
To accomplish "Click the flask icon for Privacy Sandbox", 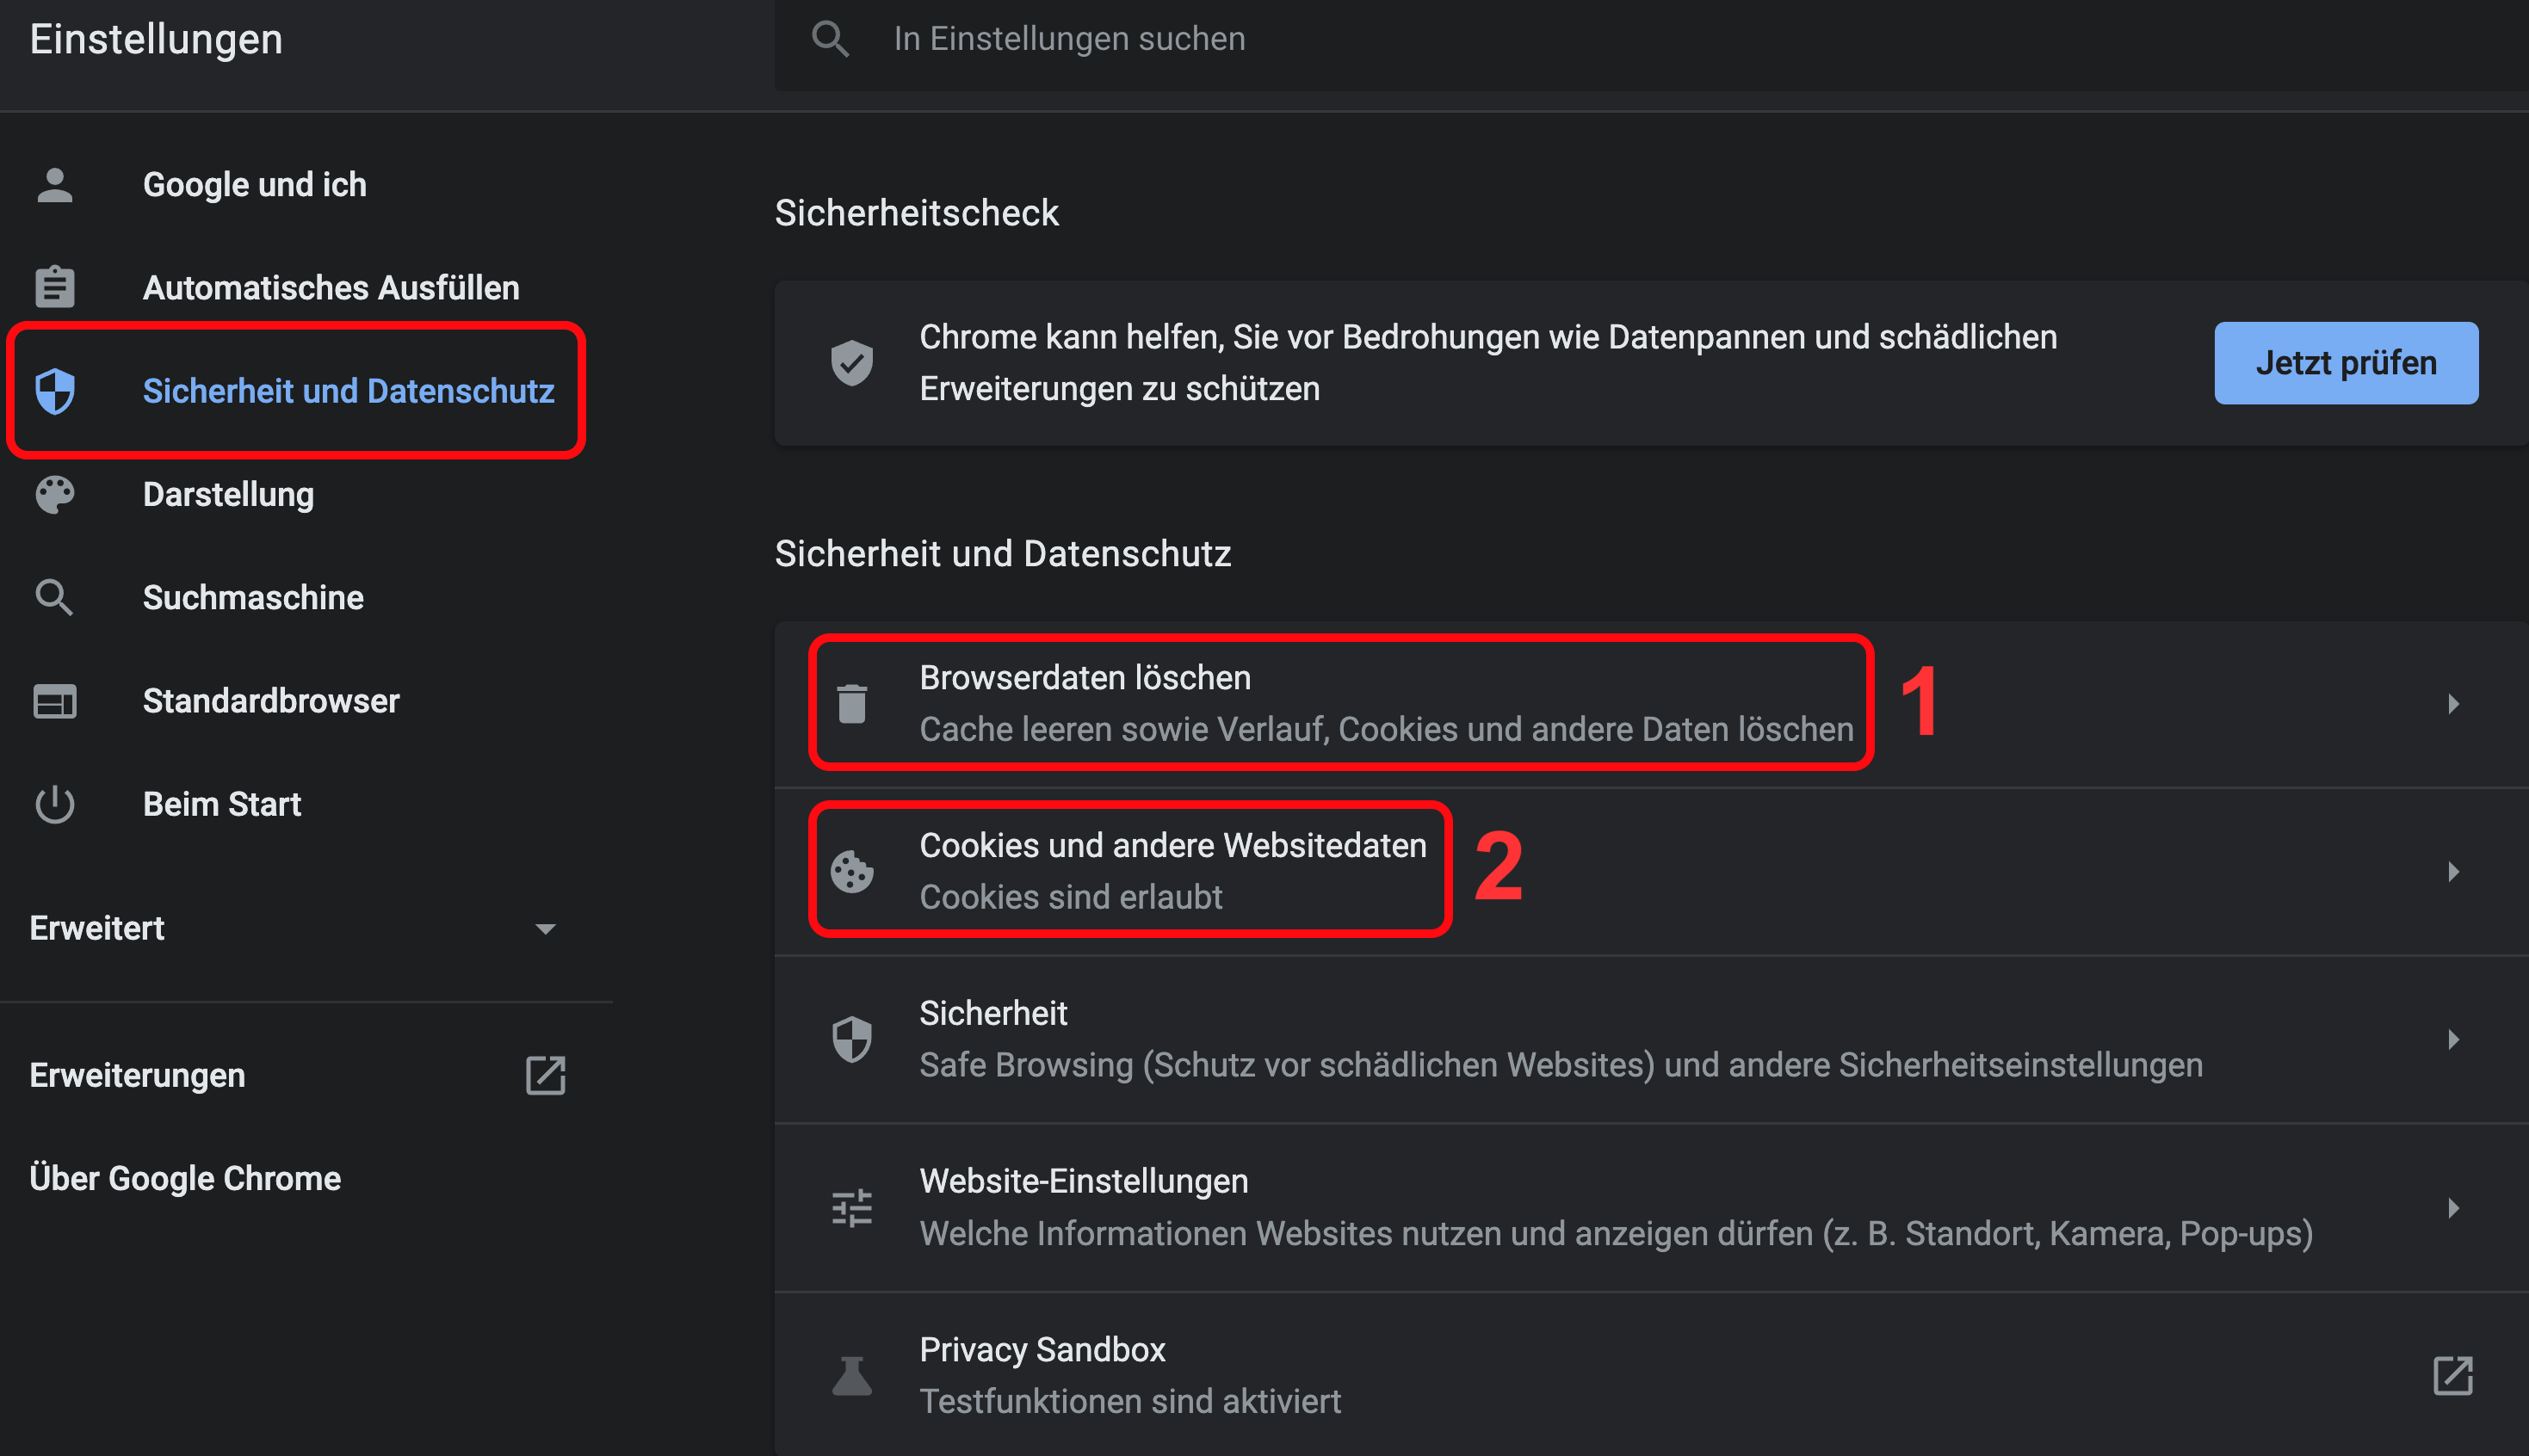I will (x=852, y=1375).
